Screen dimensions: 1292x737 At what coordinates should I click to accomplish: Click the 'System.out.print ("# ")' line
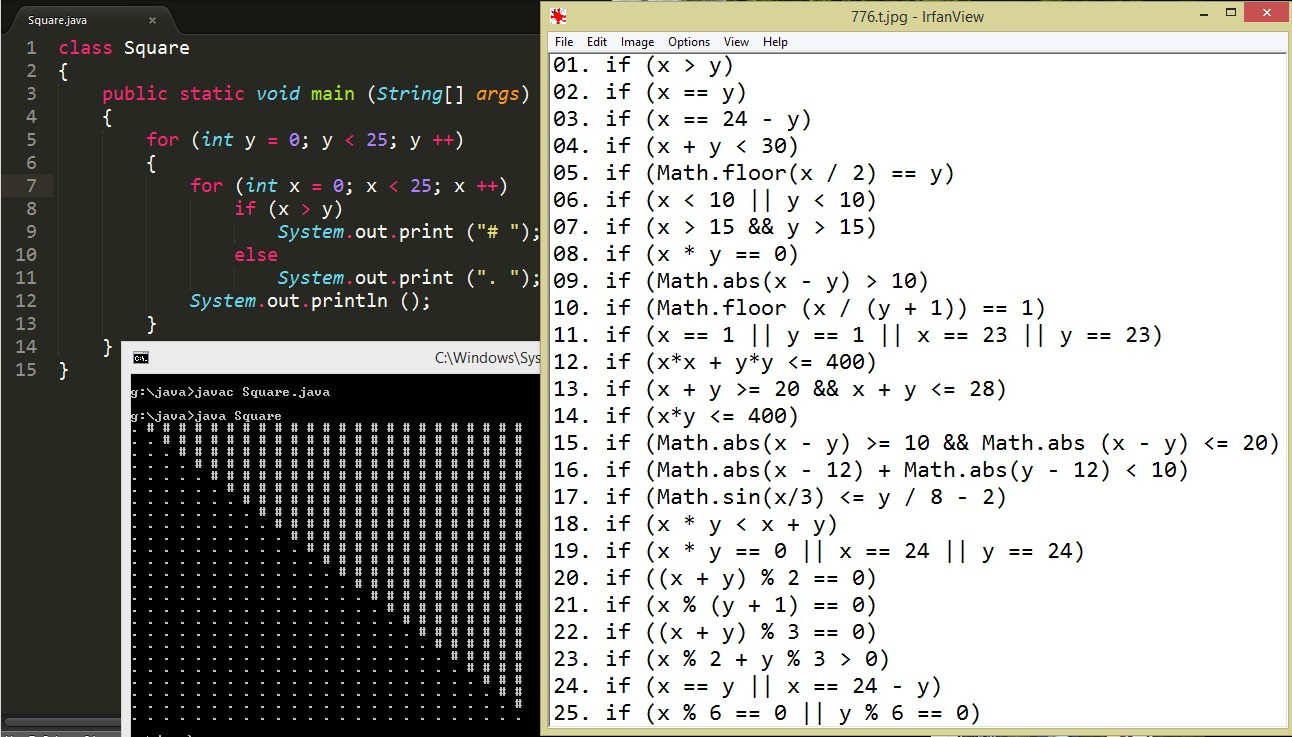click(409, 232)
